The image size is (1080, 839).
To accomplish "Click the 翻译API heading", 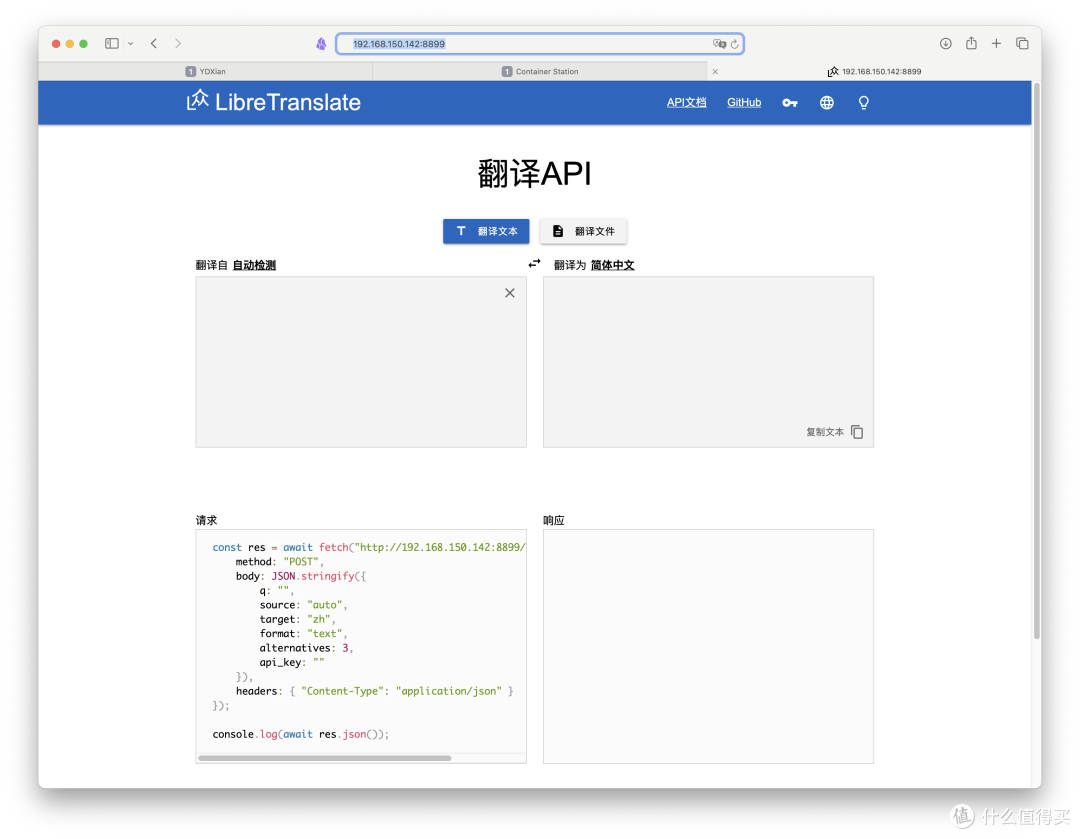I will coord(534,174).
